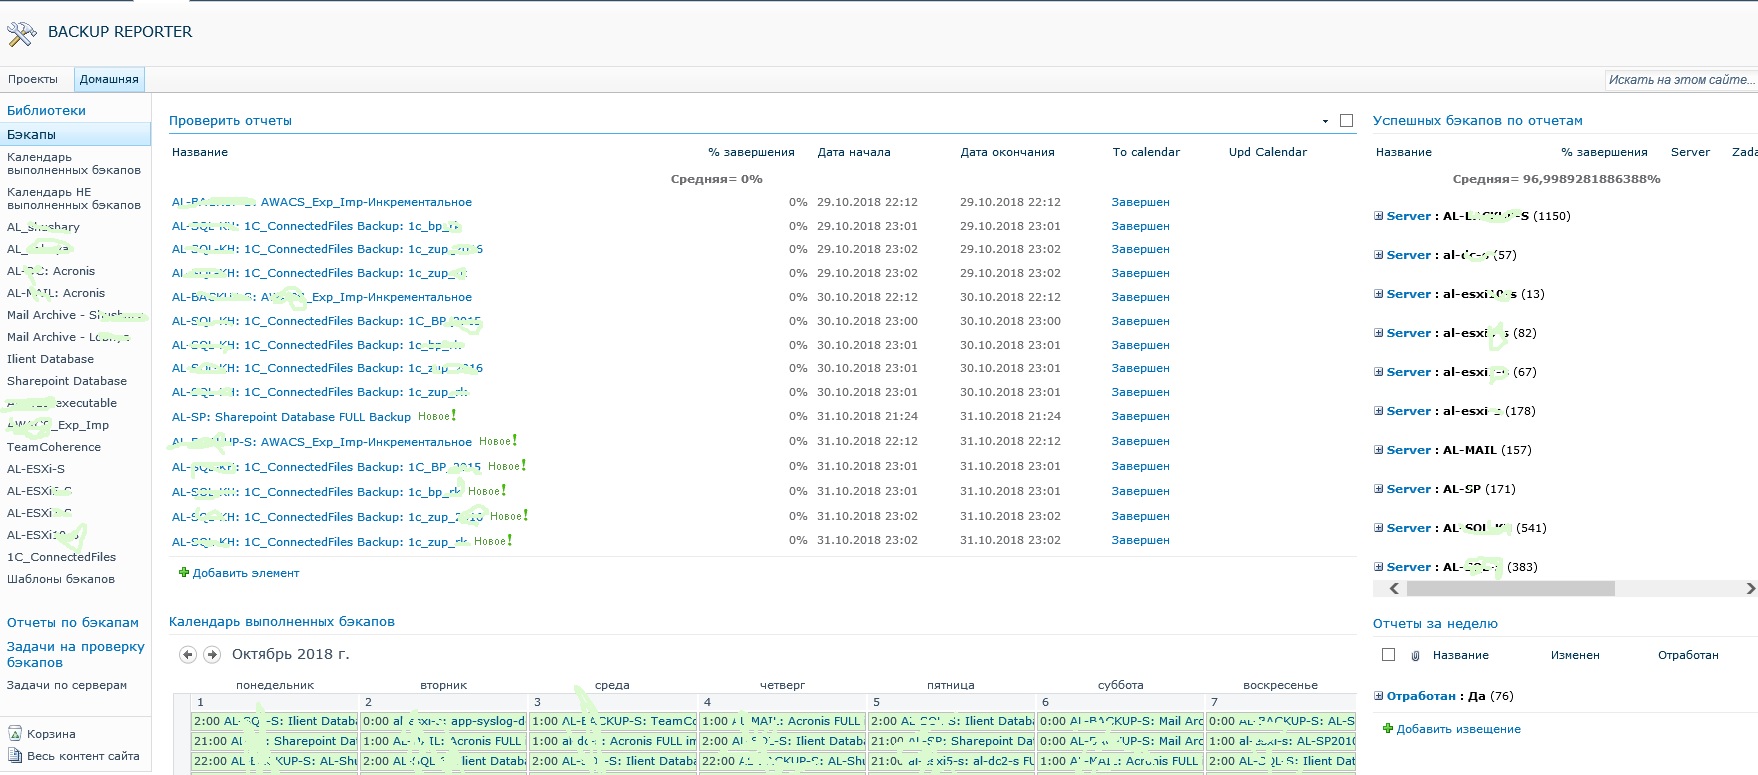
Task: Tick the checkbox of the Проверить отчеты web part
Action: click(x=1346, y=121)
